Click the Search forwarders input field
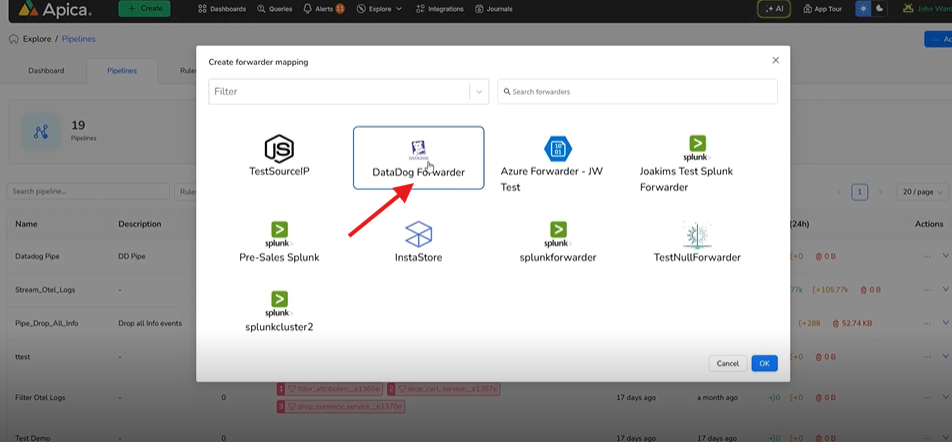The height and width of the screenshot is (442, 952). coord(640,91)
